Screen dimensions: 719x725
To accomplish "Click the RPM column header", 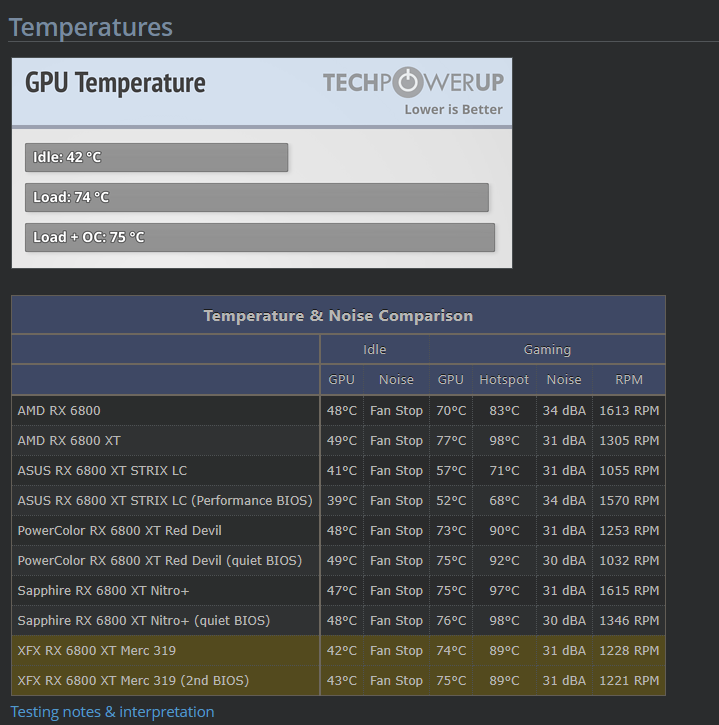I will click(x=629, y=380).
